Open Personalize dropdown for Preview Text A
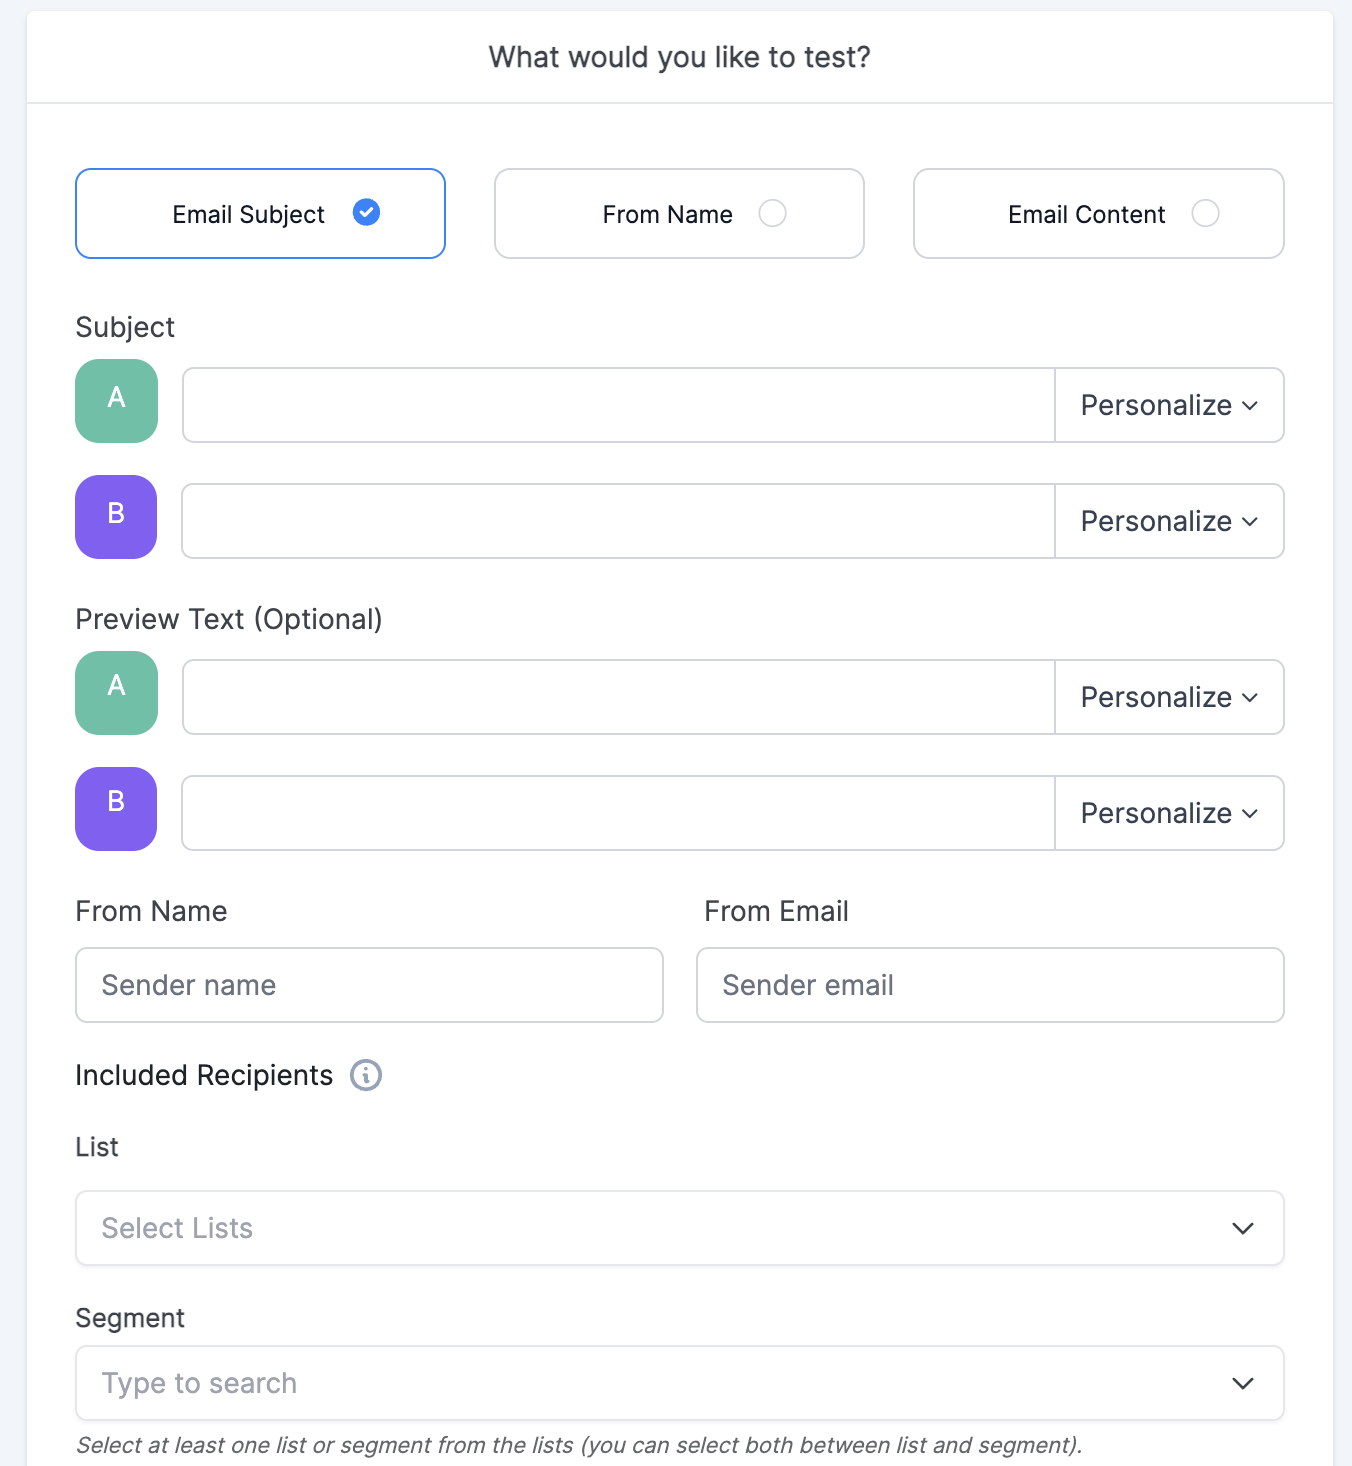Image resolution: width=1352 pixels, height=1466 pixels. click(x=1168, y=697)
